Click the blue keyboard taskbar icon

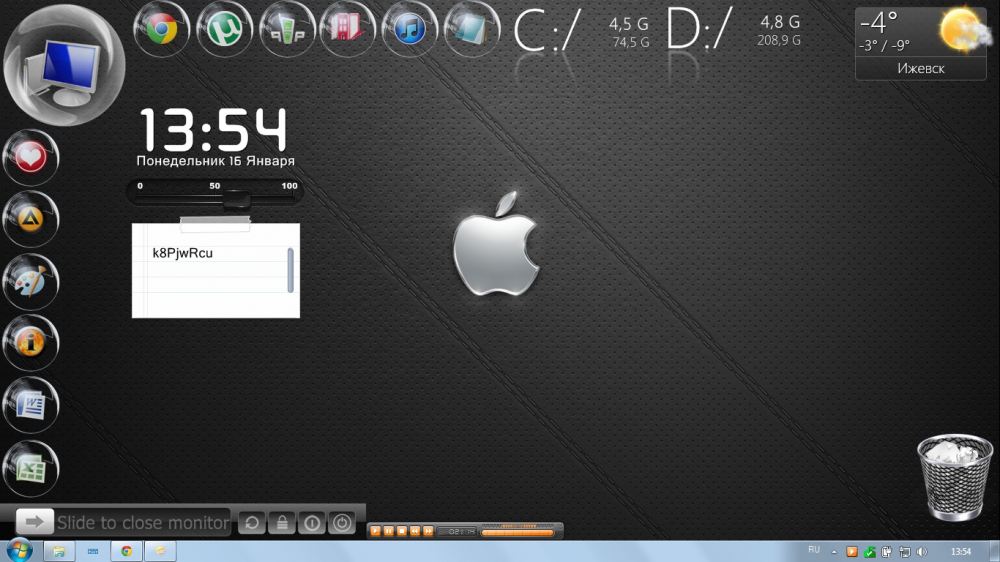[x=93, y=551]
